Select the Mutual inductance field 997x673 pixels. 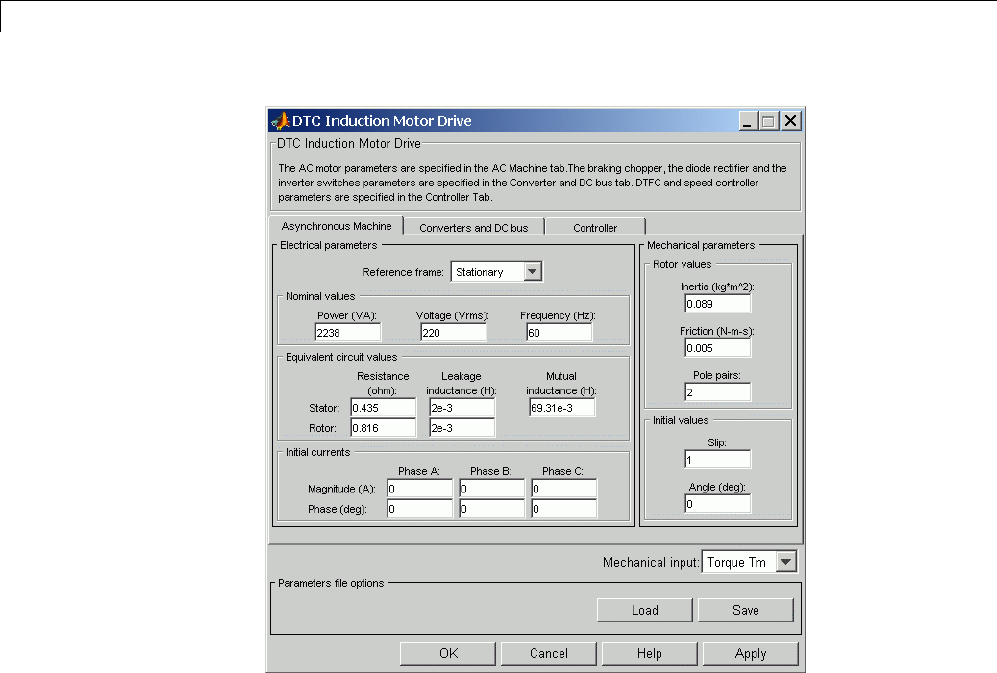[562, 408]
